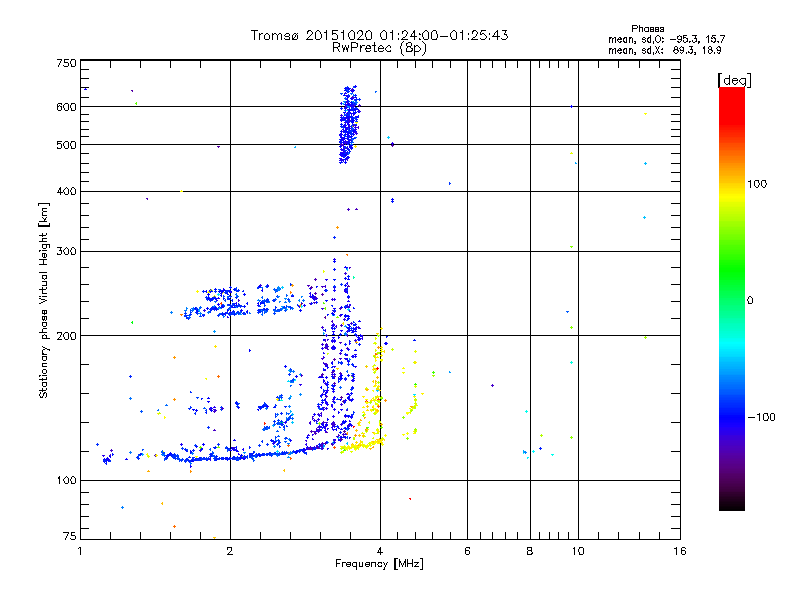Viewport: 800px width, 600px height.
Task: Select the 'mean, sd,O: -95.3, 15.7' line
Action: (666, 39)
